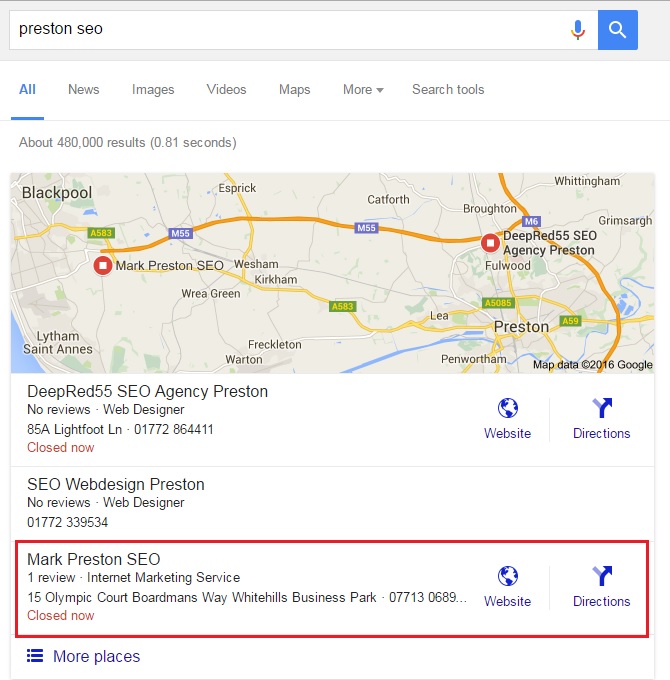Open the DeepRed55 SEO Agency Preston listing
This screenshot has height=680, width=670.
(x=147, y=391)
